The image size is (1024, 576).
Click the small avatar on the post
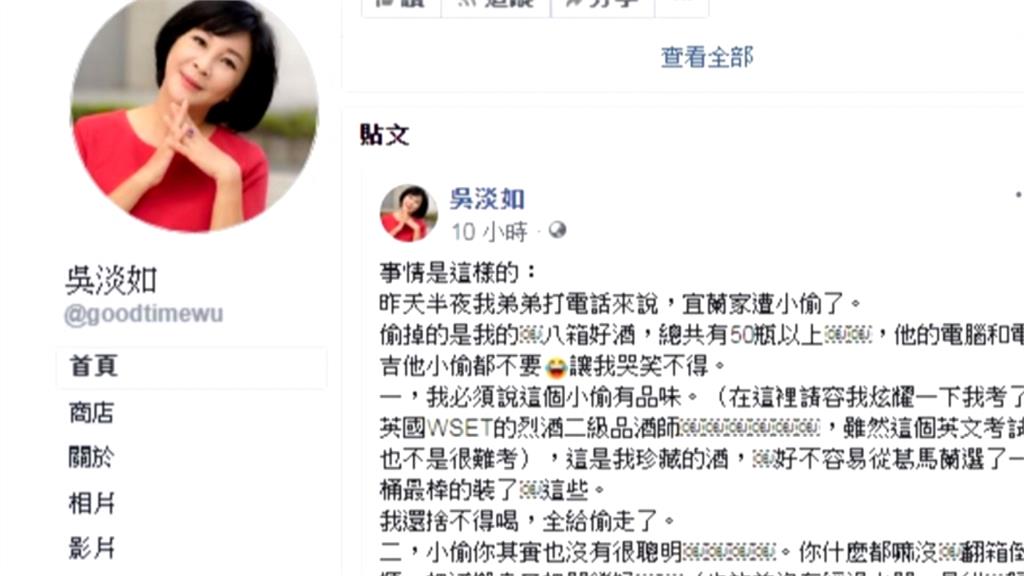pos(409,214)
